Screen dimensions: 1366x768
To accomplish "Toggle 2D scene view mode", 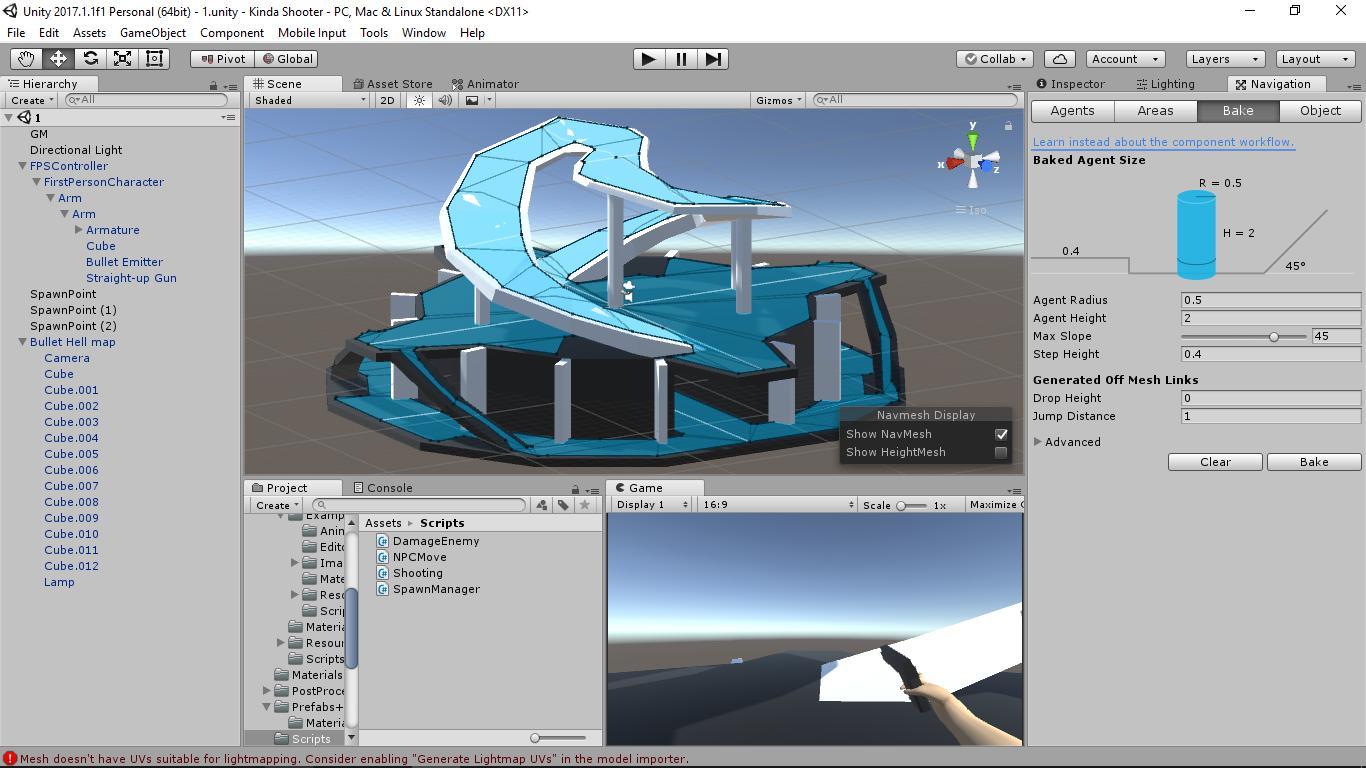I will point(387,100).
